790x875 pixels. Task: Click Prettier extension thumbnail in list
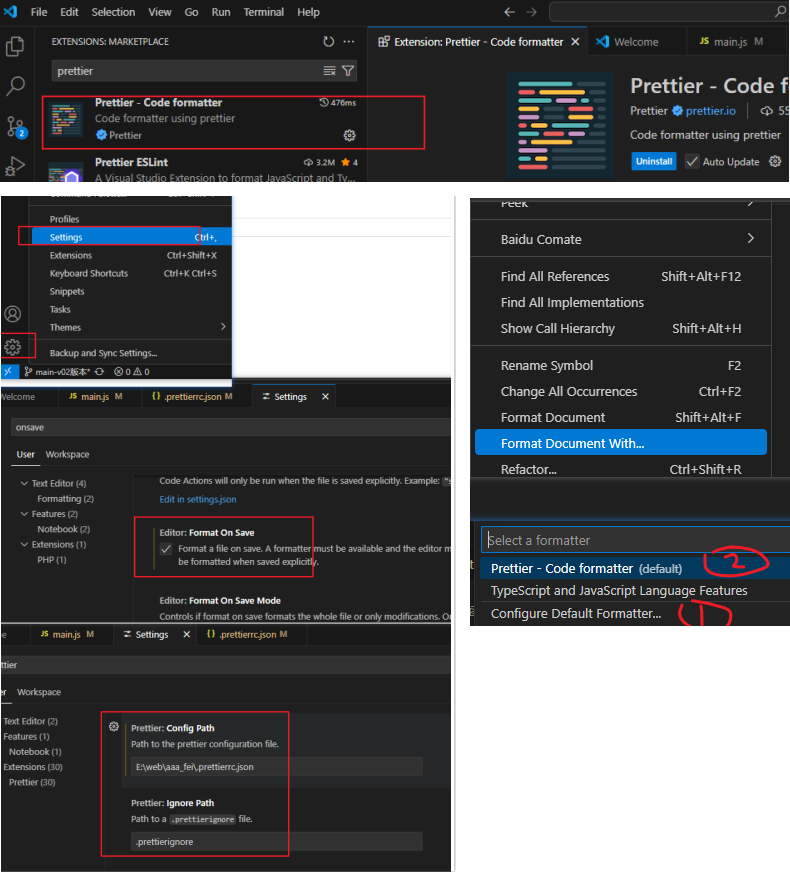tap(67, 119)
